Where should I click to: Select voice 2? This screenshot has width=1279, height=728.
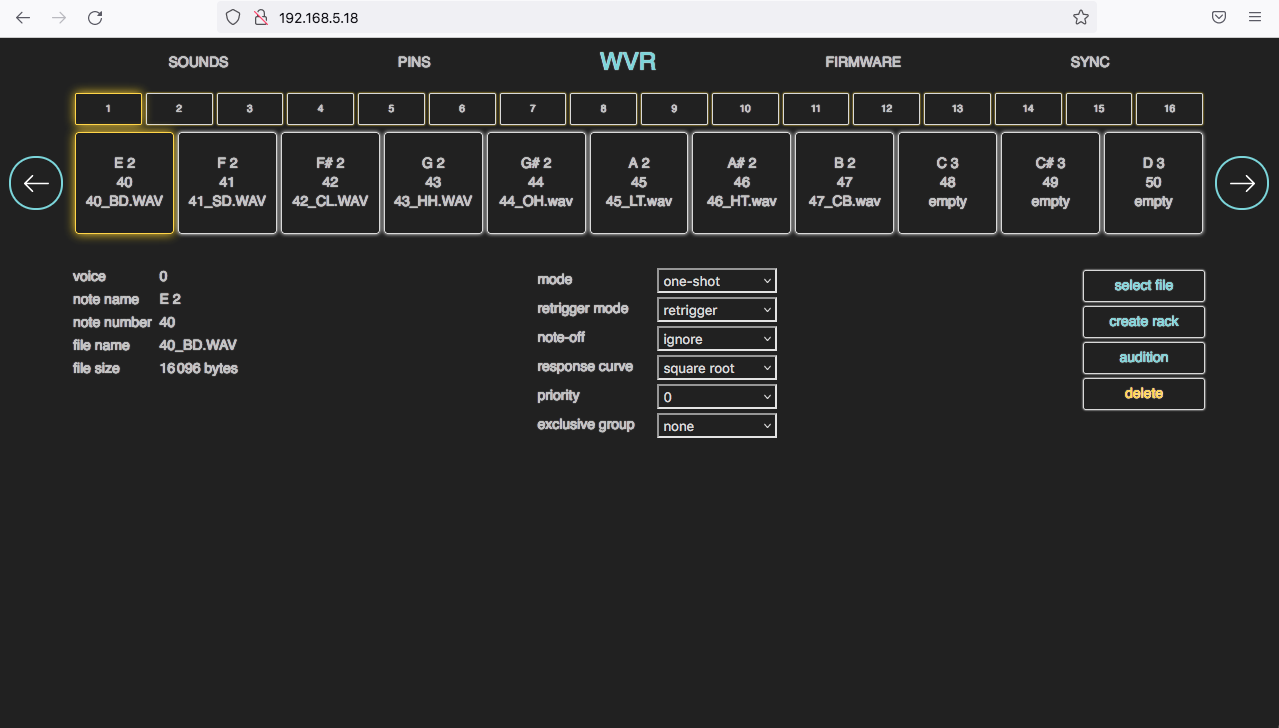pyautogui.click(x=179, y=109)
